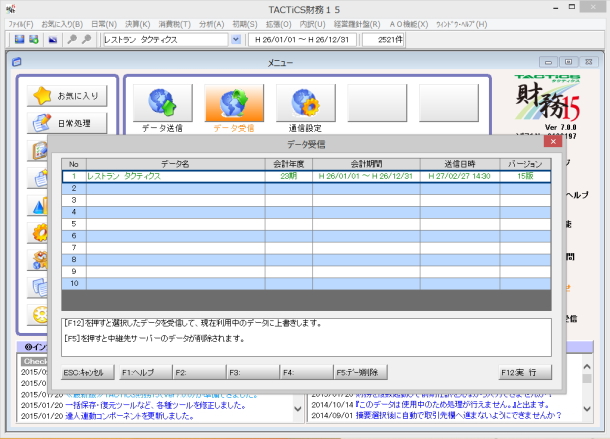Click the second blue-green toolbar icon

34,39
